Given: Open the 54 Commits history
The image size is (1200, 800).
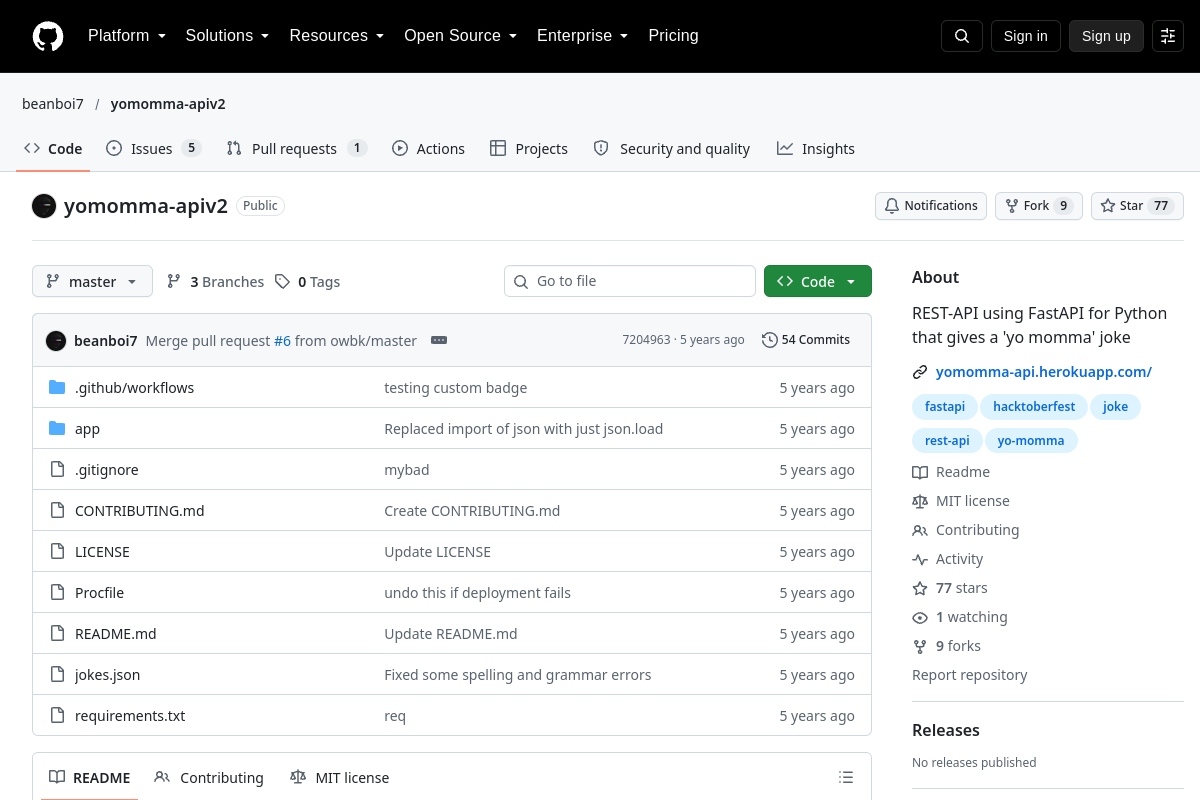Looking at the screenshot, I should 806,340.
